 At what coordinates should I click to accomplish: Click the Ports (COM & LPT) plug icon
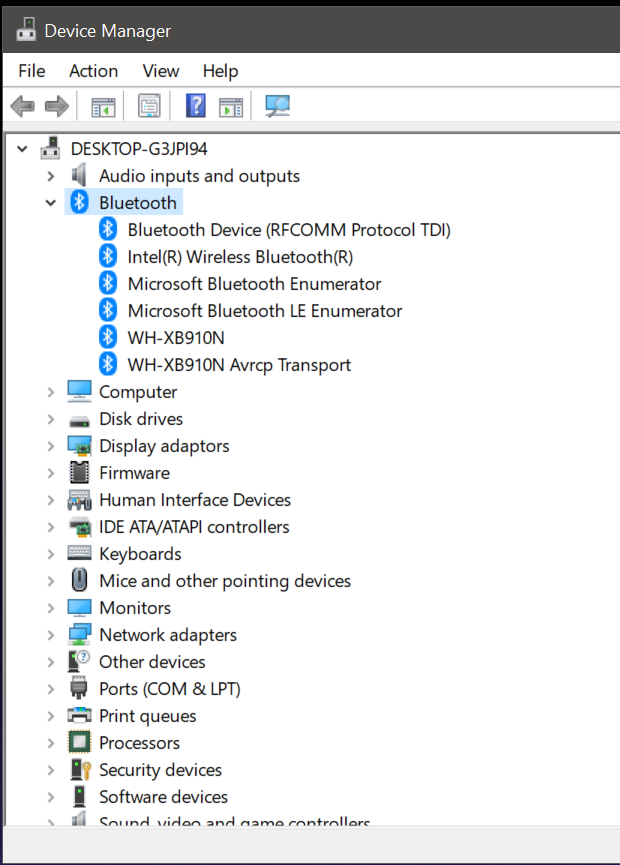pos(79,688)
